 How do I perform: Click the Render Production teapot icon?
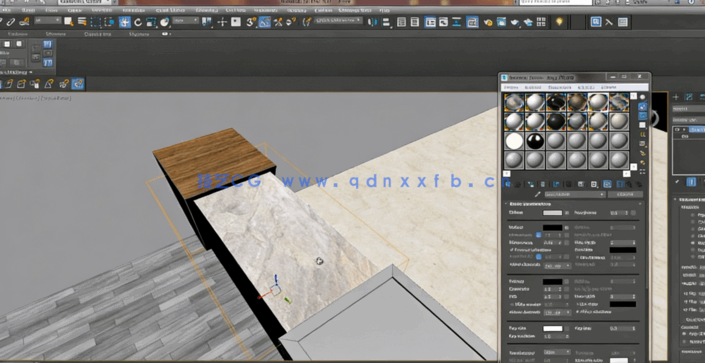pos(515,22)
